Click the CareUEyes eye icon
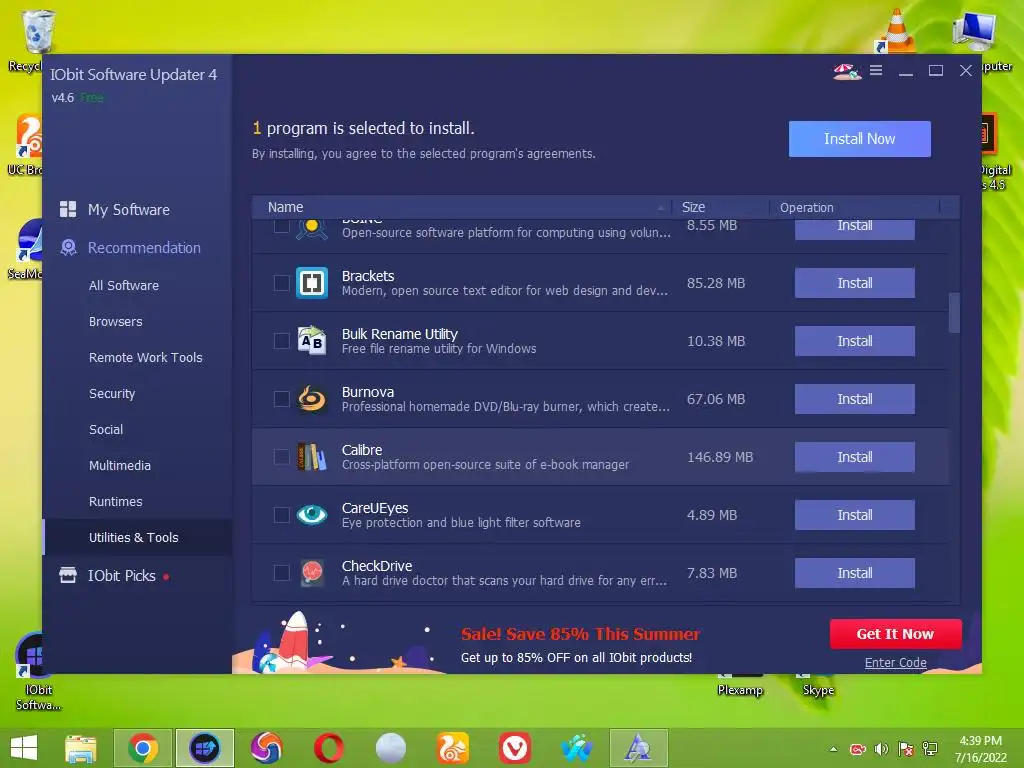The width and height of the screenshot is (1024, 768). [312, 515]
